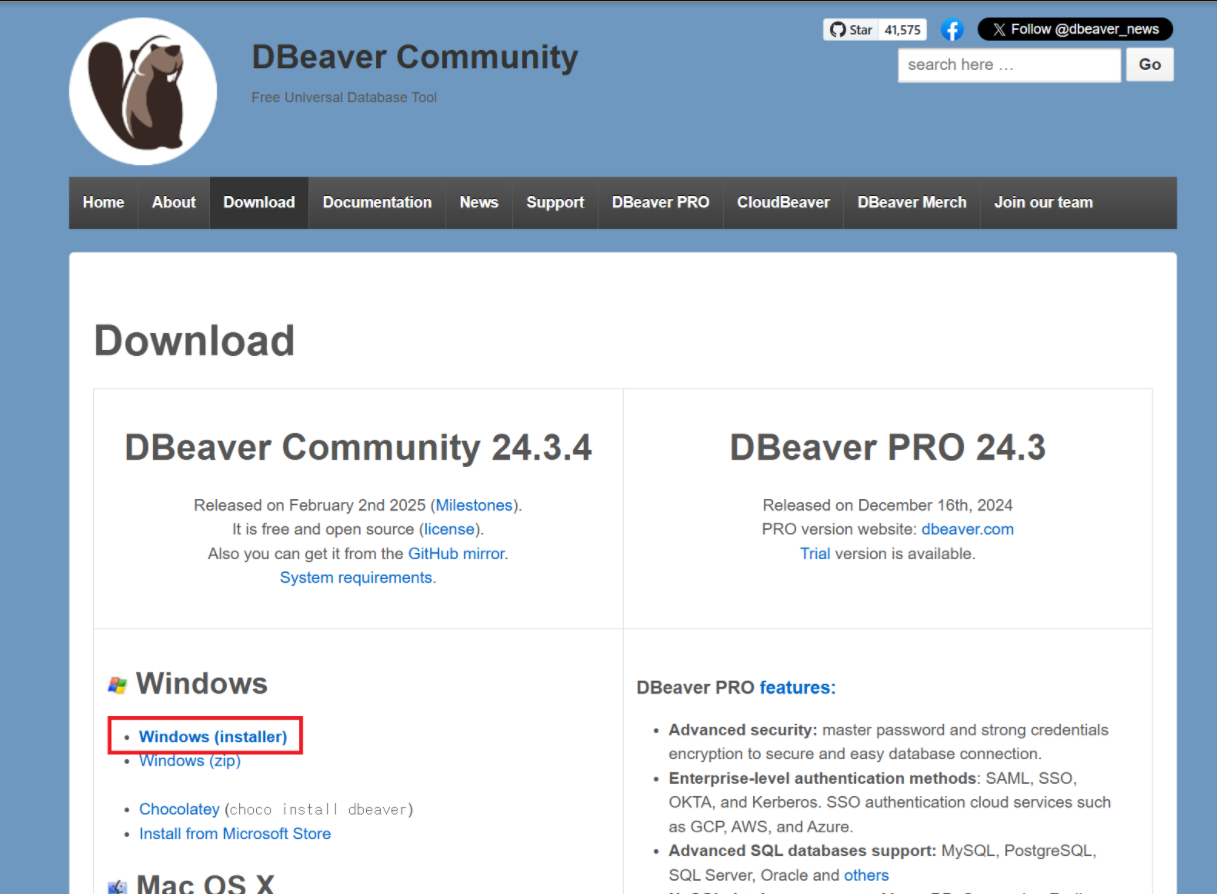Visit the DBeaver Merch menu item

click(x=912, y=202)
